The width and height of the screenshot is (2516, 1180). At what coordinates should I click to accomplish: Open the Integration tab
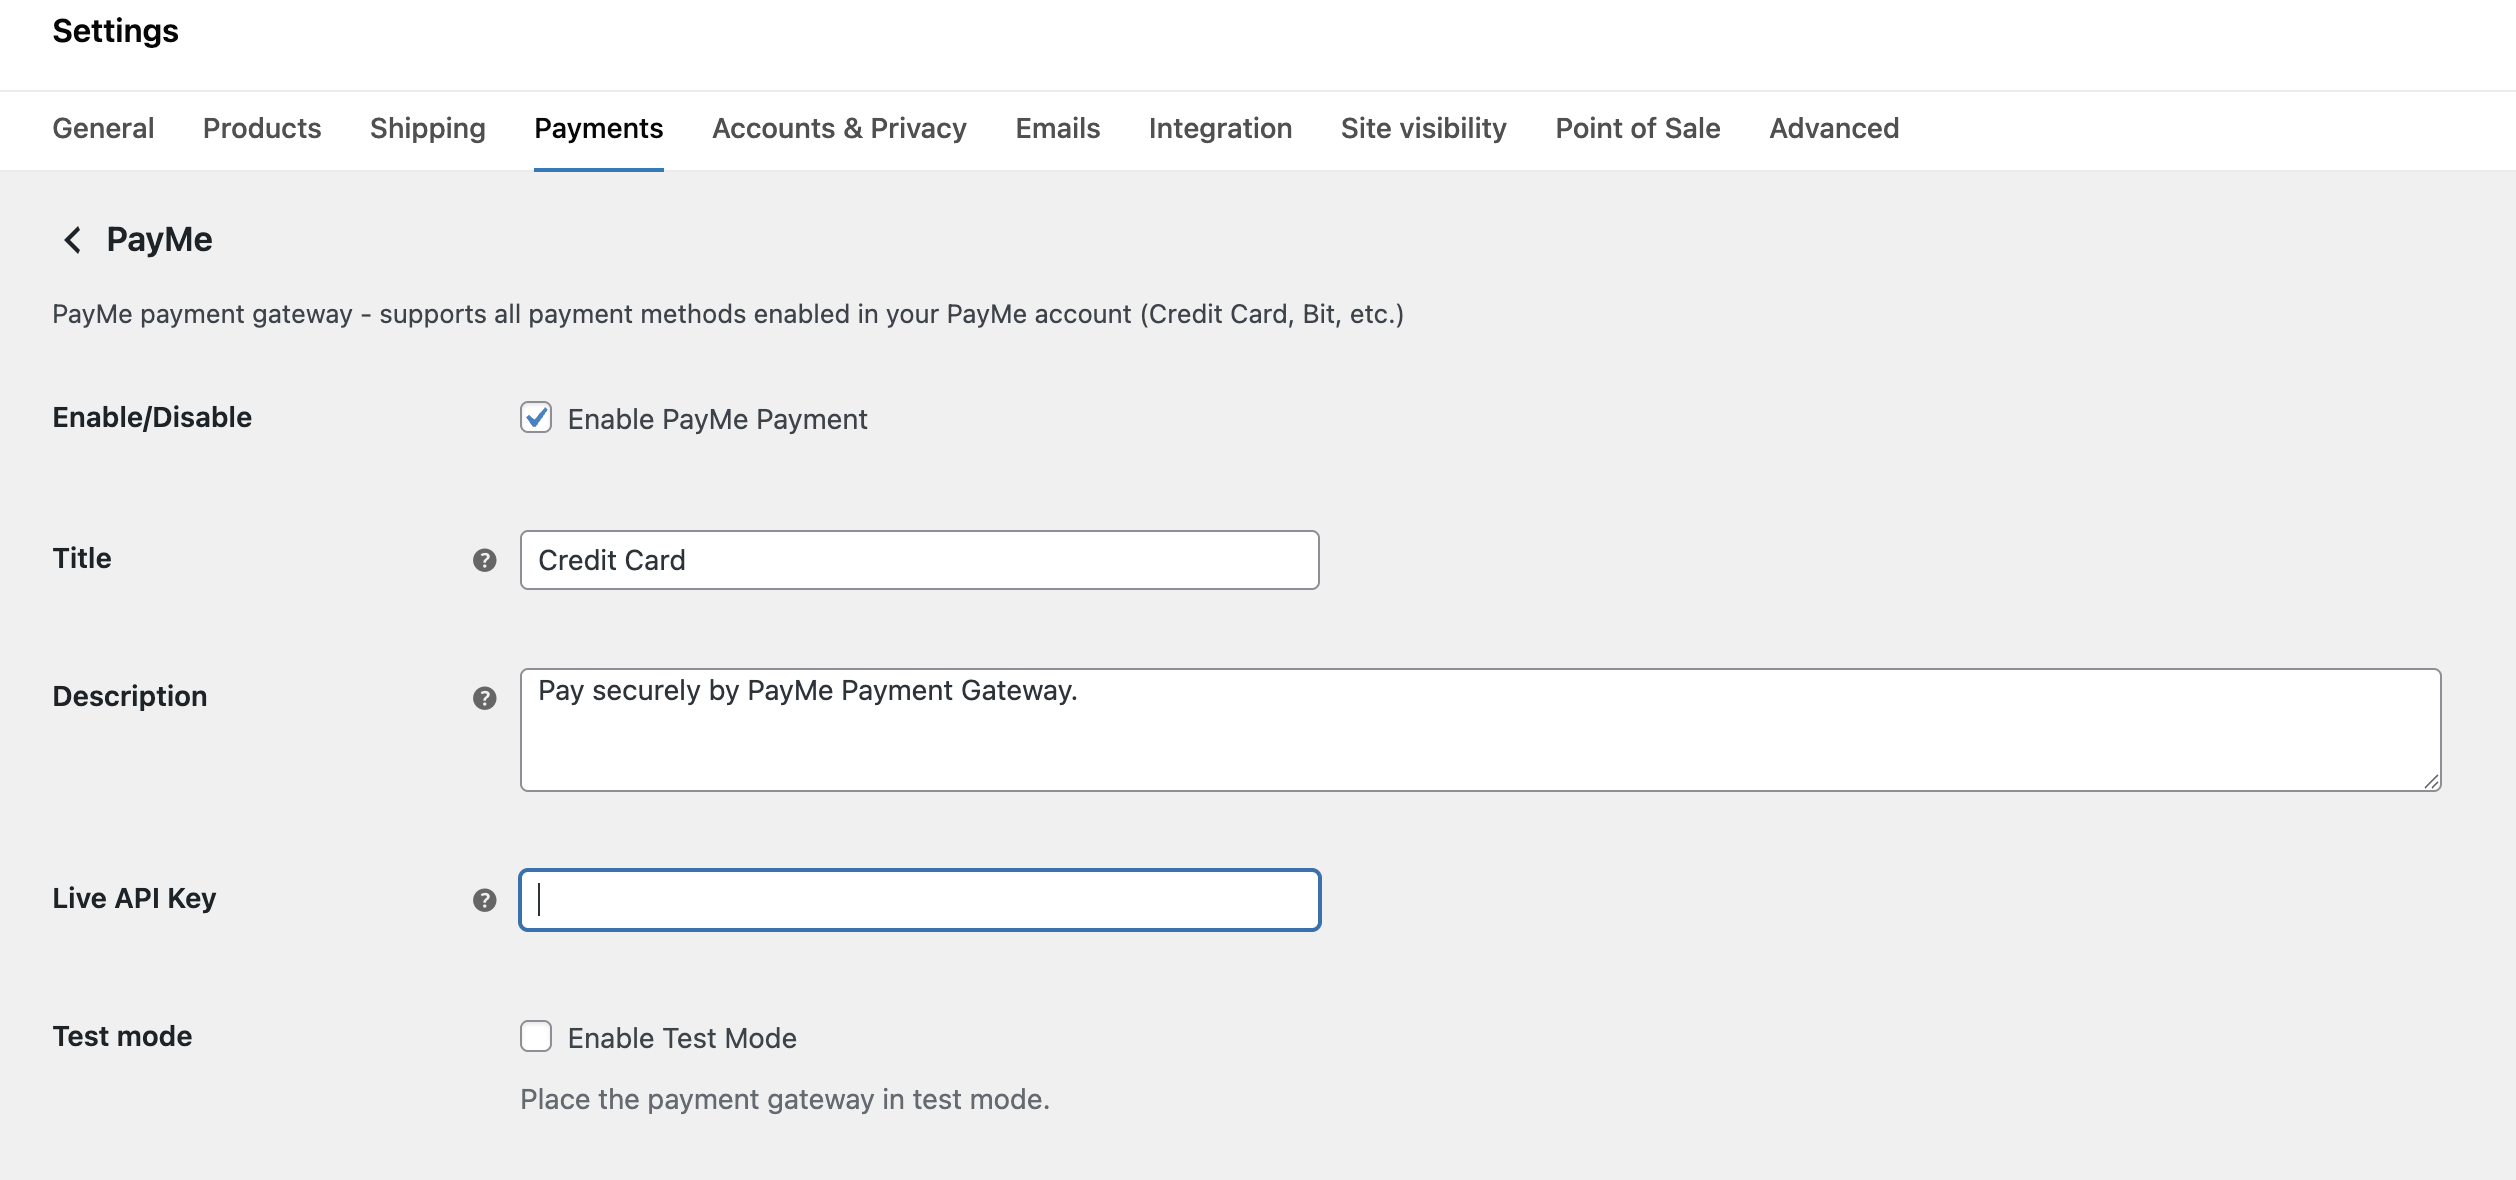1220,128
